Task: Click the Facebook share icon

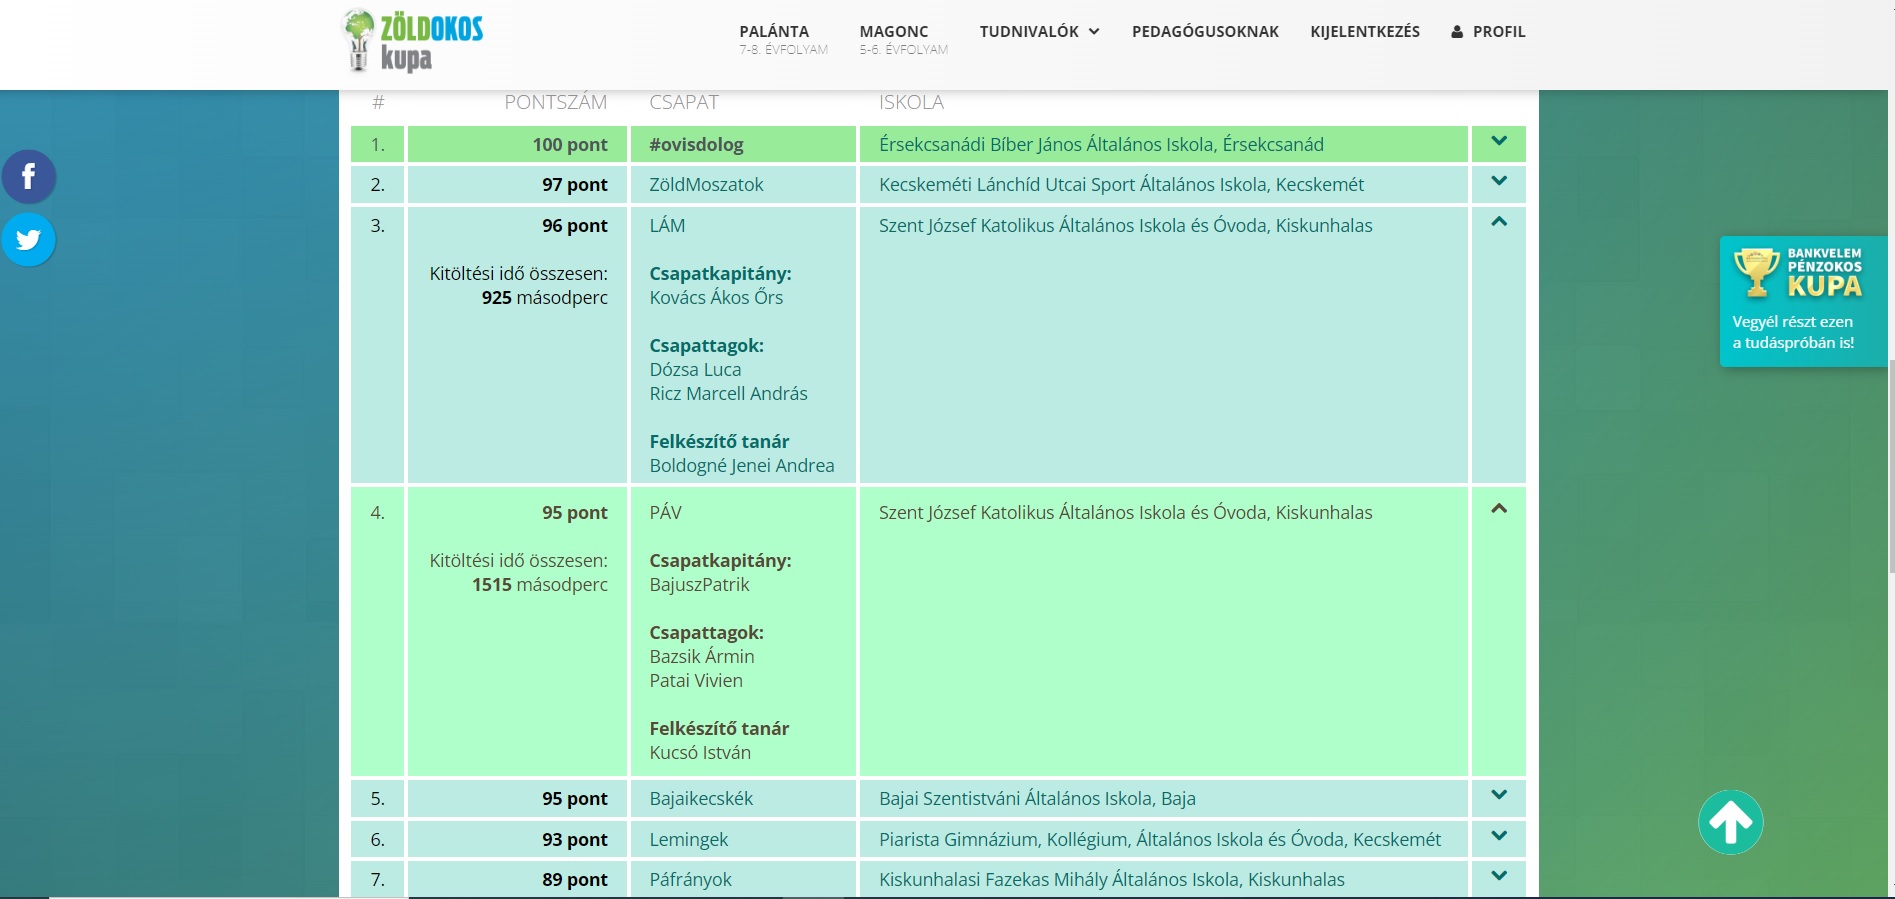Action: [x=29, y=177]
